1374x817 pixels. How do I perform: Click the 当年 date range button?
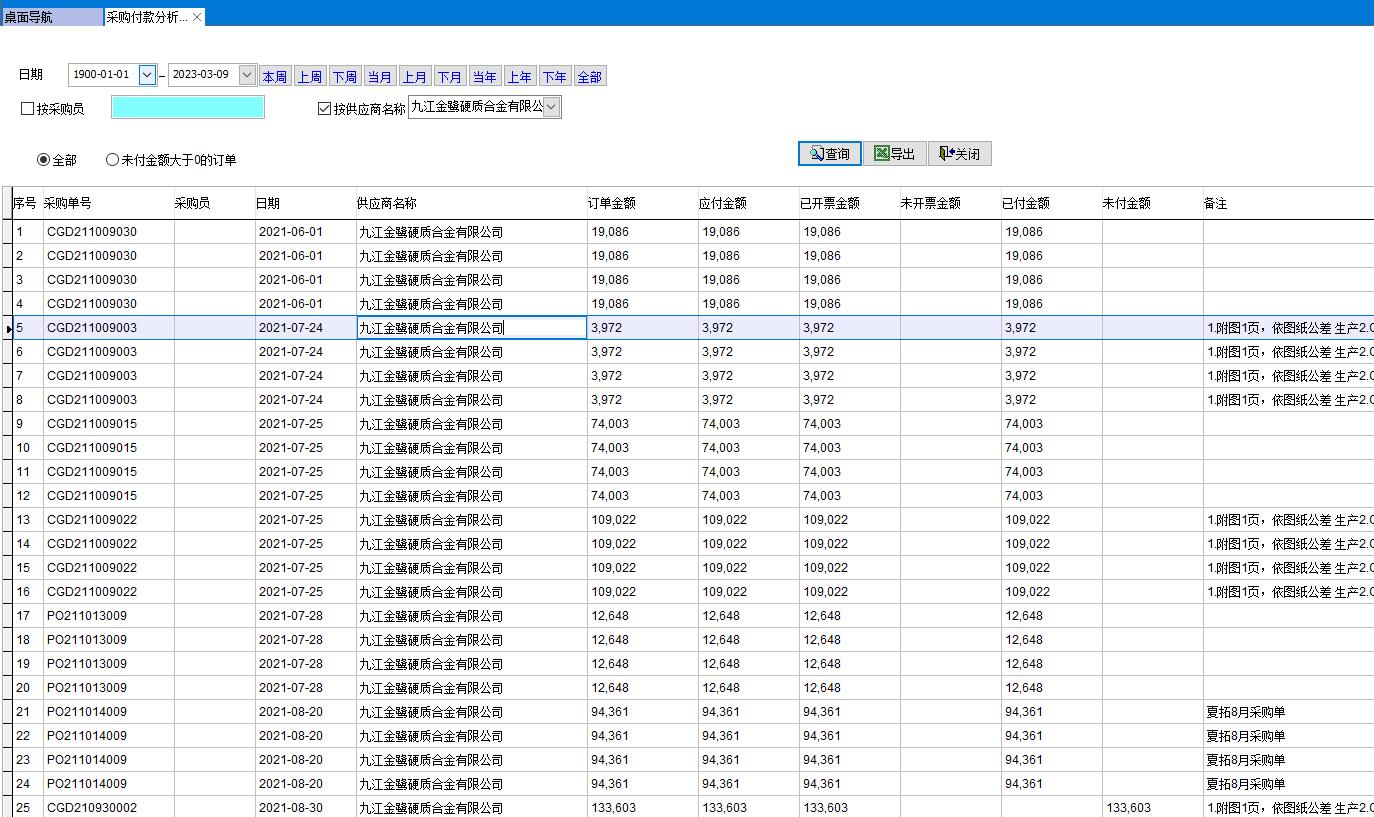point(485,77)
